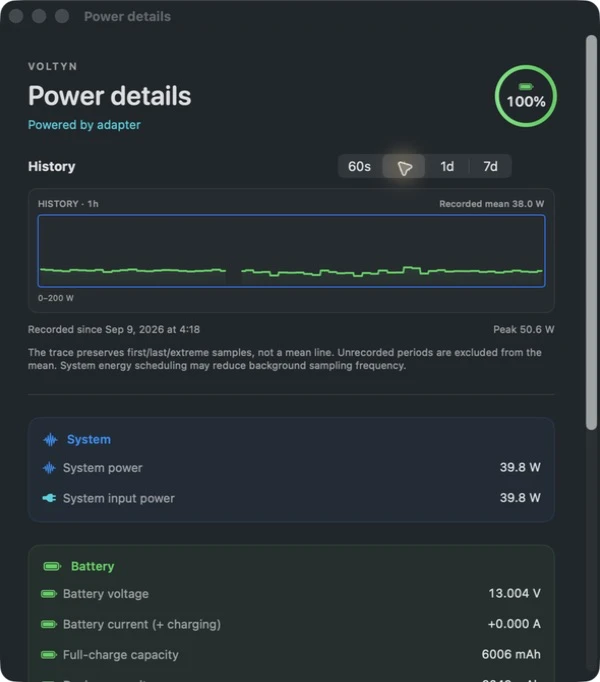Click the waveform icon next to System power
The width and height of the screenshot is (600, 682).
point(49,468)
